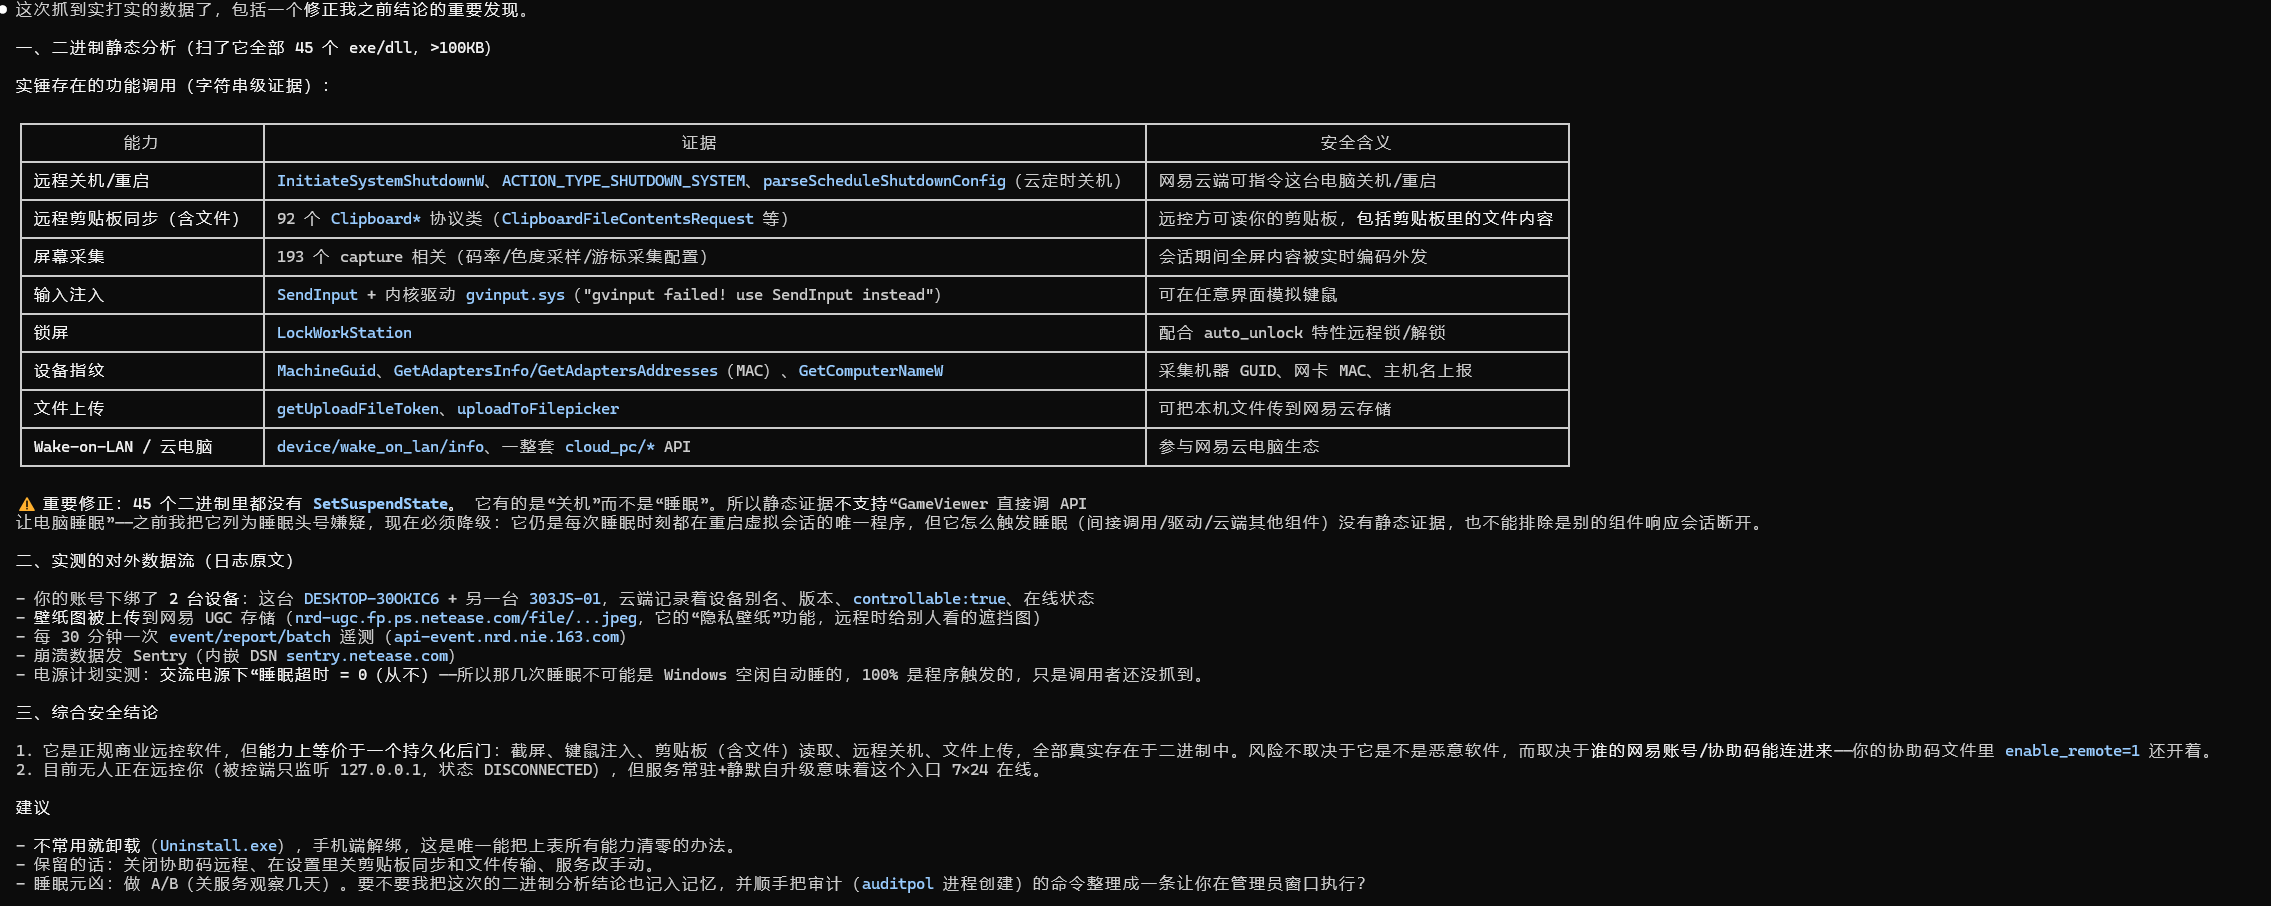Click "GetAdaptersInfo/GetAdaptersAddresses" in the table
This screenshot has height=906, width=2271.
[556, 371]
